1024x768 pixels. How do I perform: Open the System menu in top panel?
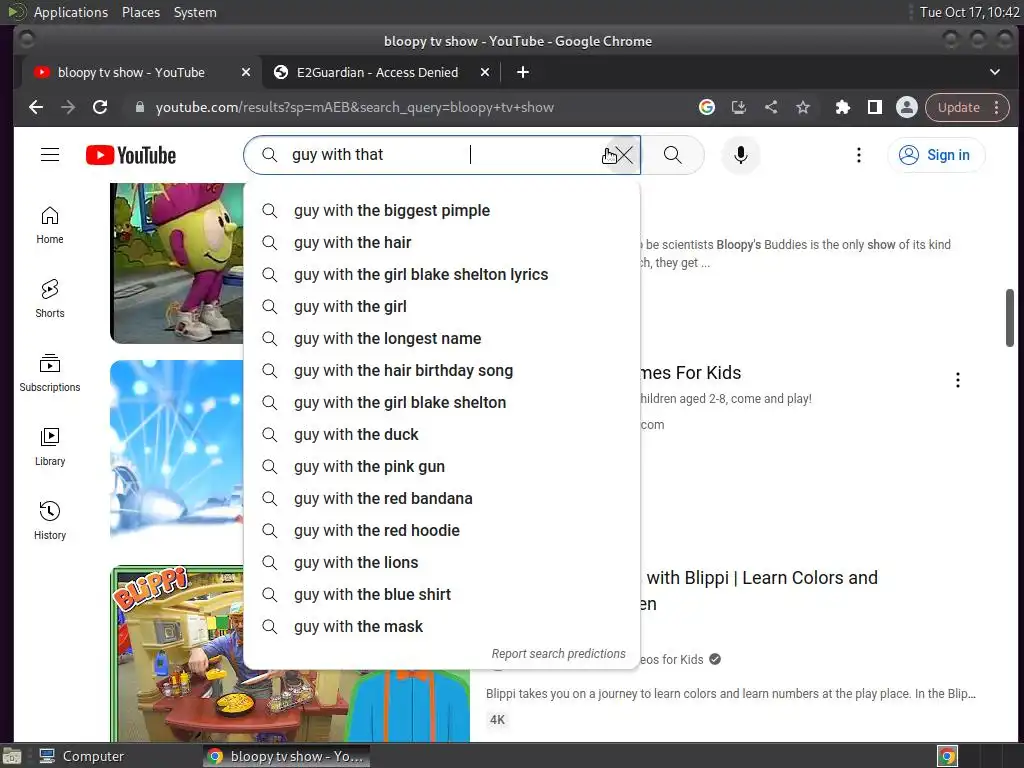point(195,12)
